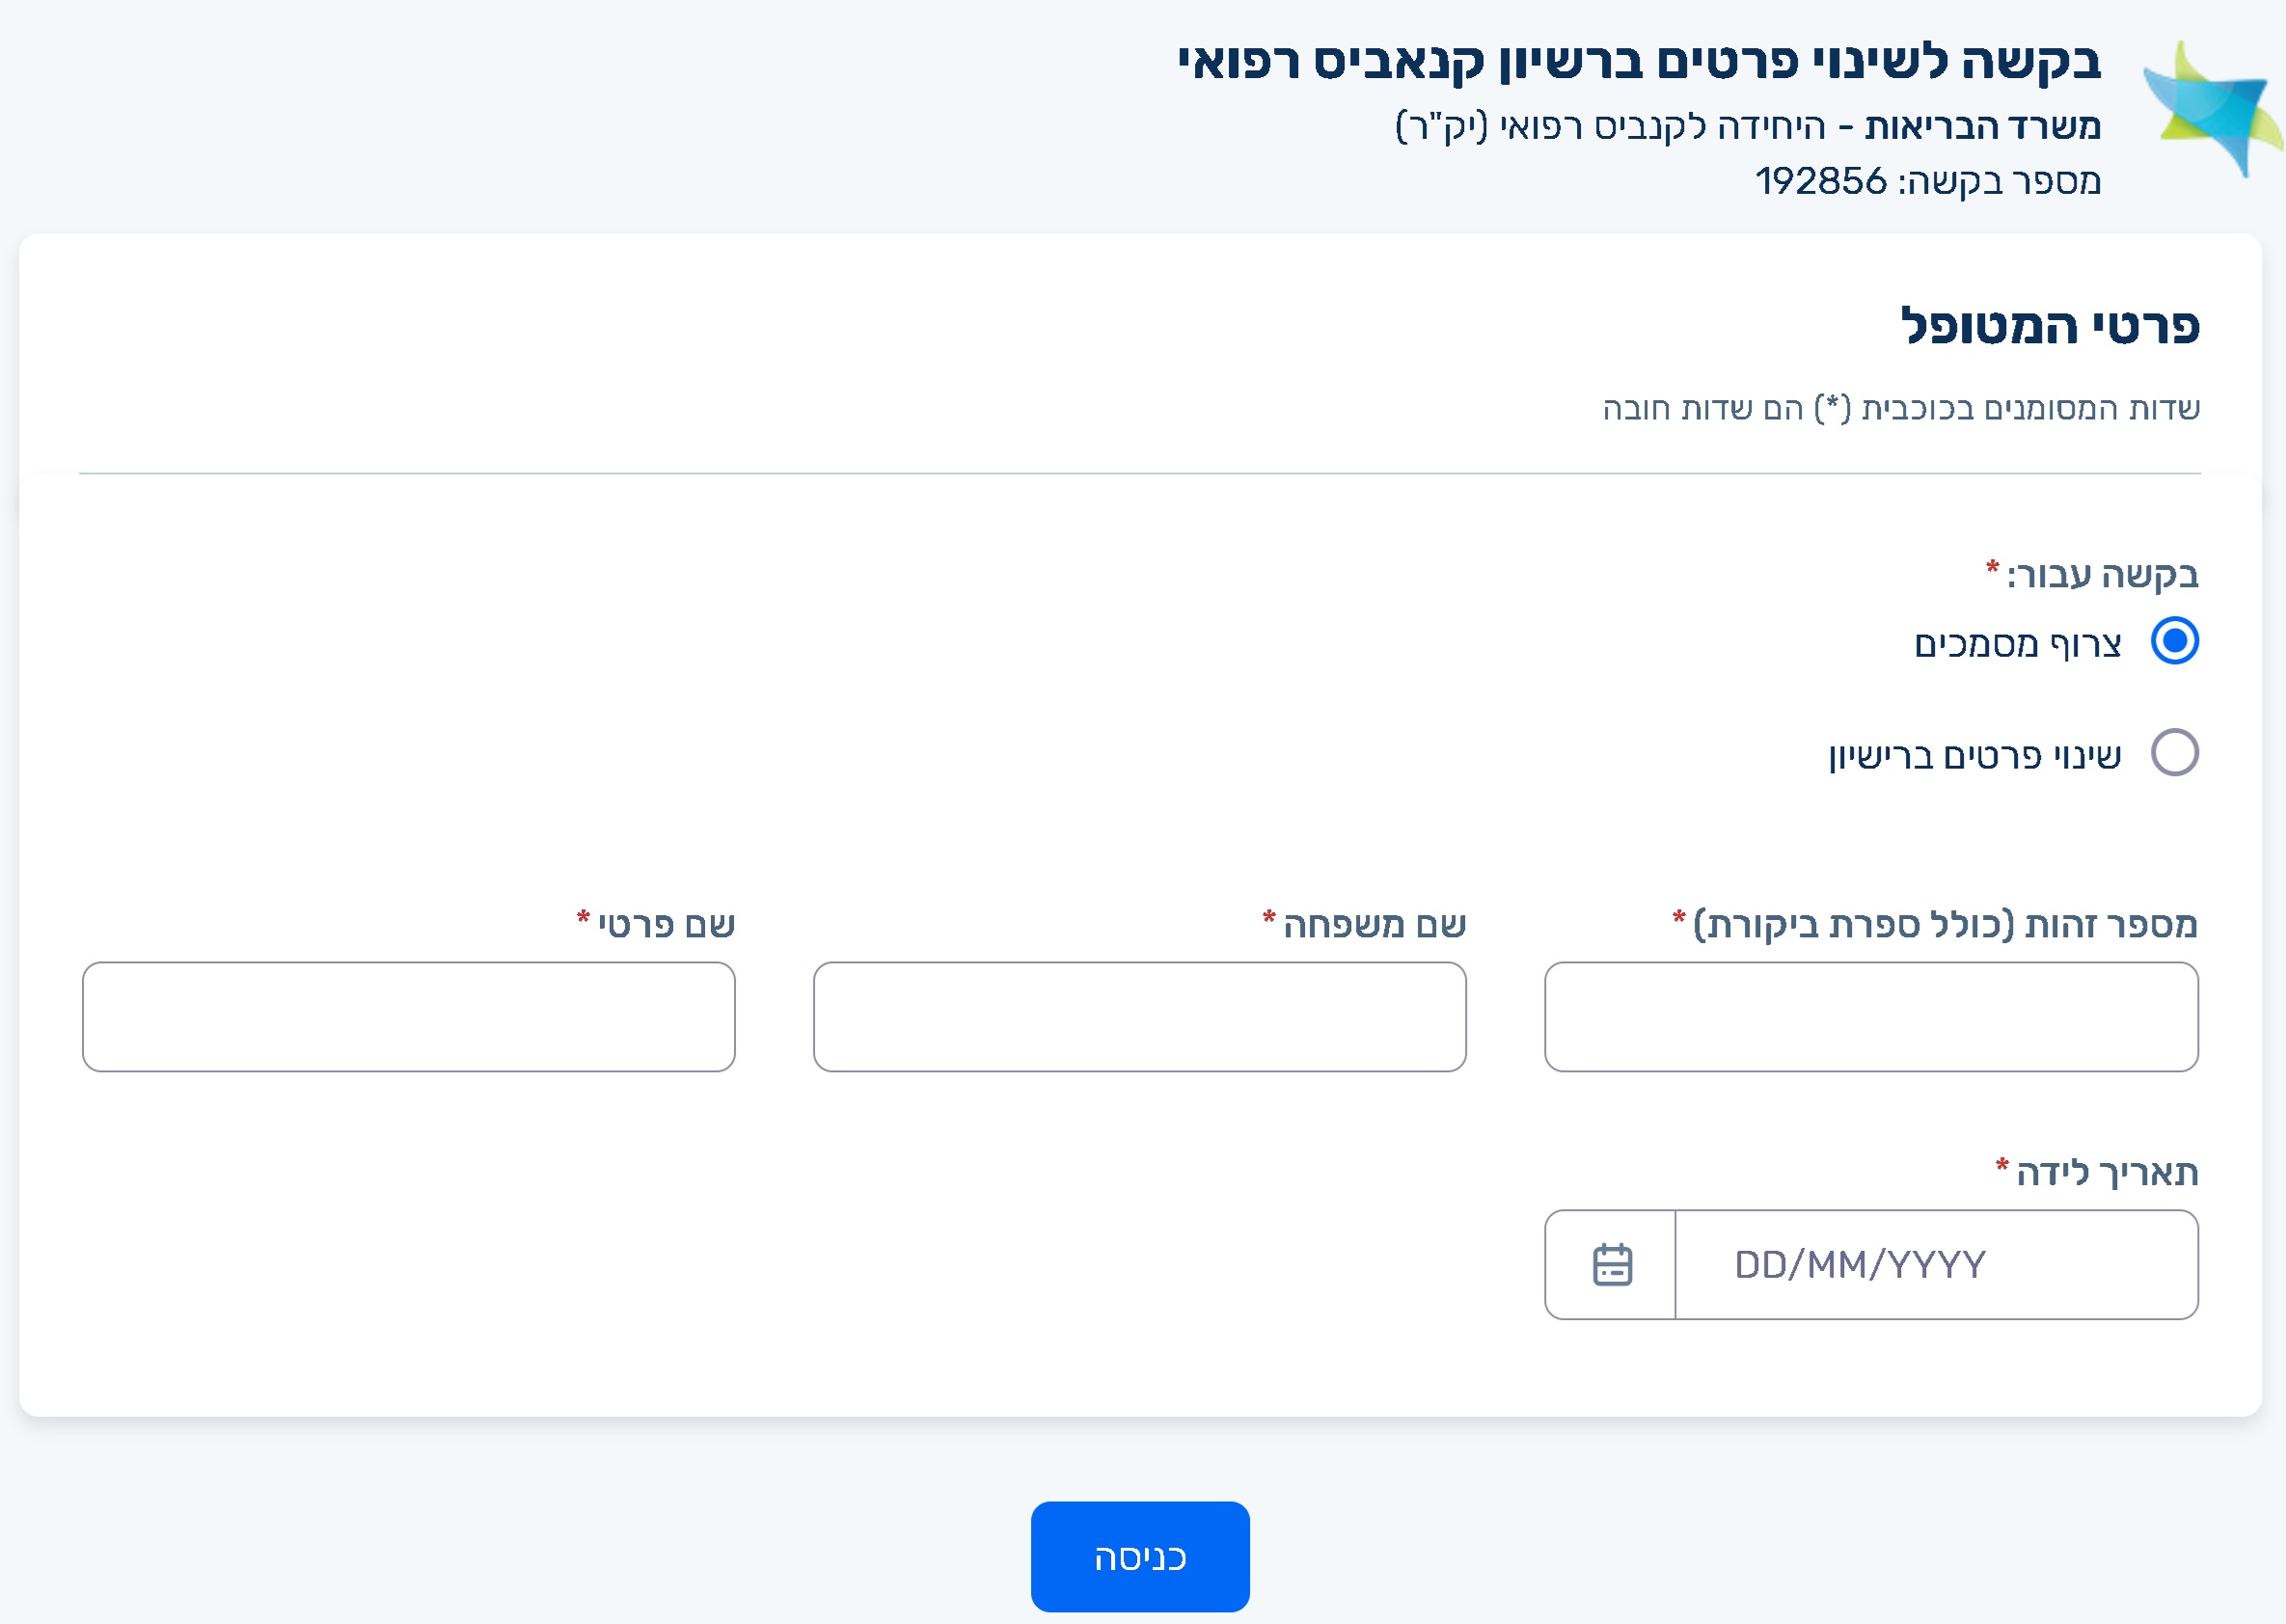2286x1624 pixels.
Task: Click the צרוף מסמכים option label text
Action: pyautogui.click(x=2017, y=644)
